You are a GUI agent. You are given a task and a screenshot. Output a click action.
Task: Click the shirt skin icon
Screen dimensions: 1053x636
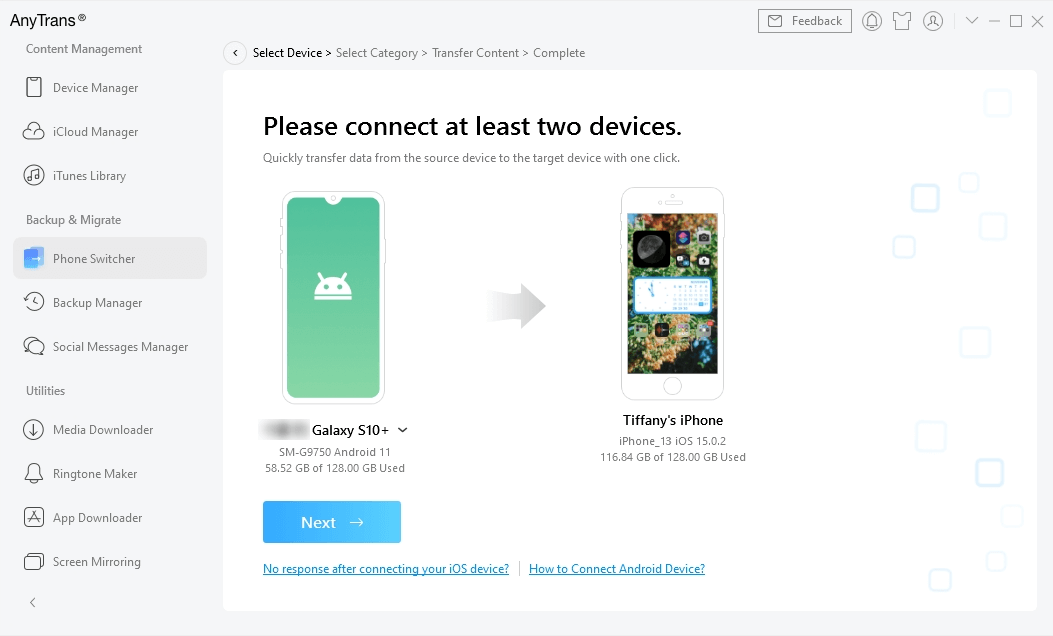(x=902, y=21)
